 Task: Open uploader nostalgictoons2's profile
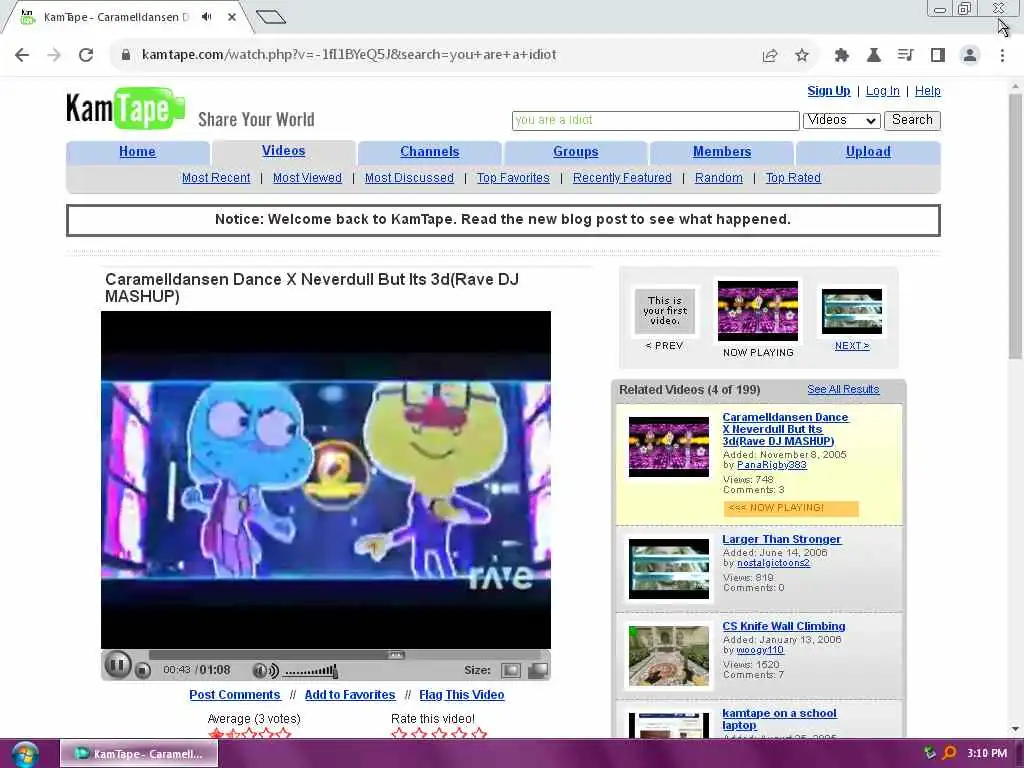pyautogui.click(x=773, y=563)
